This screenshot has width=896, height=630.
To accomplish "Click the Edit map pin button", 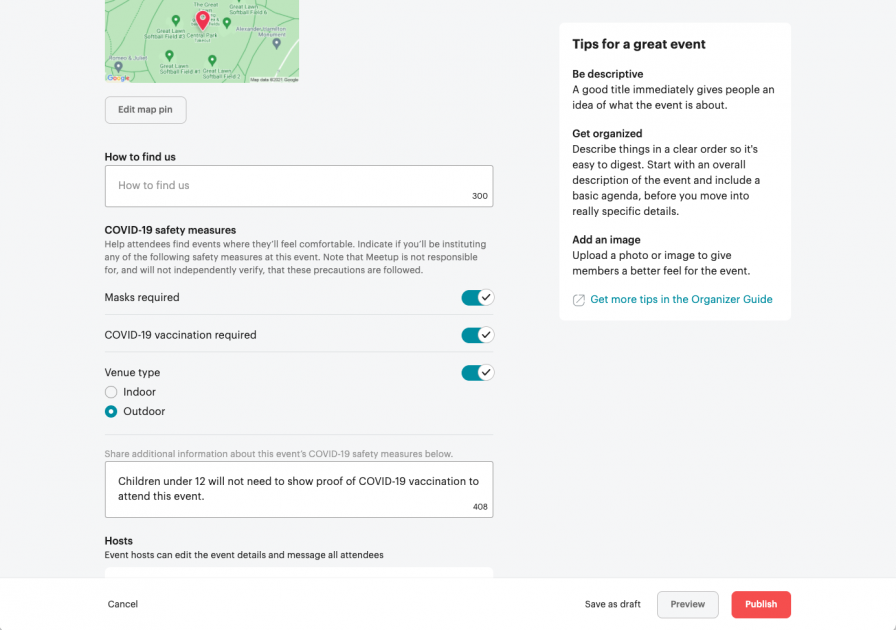I will [x=145, y=110].
